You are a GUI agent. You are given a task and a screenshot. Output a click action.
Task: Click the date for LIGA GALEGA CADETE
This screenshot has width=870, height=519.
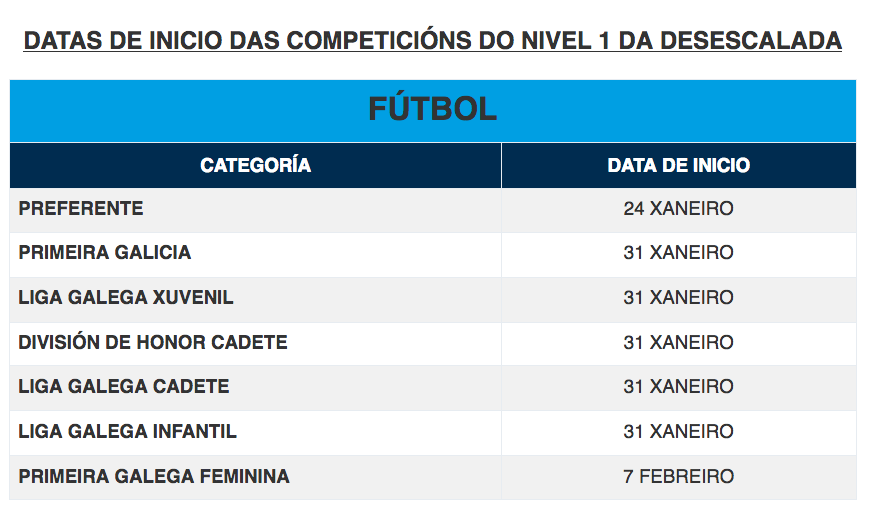click(679, 386)
